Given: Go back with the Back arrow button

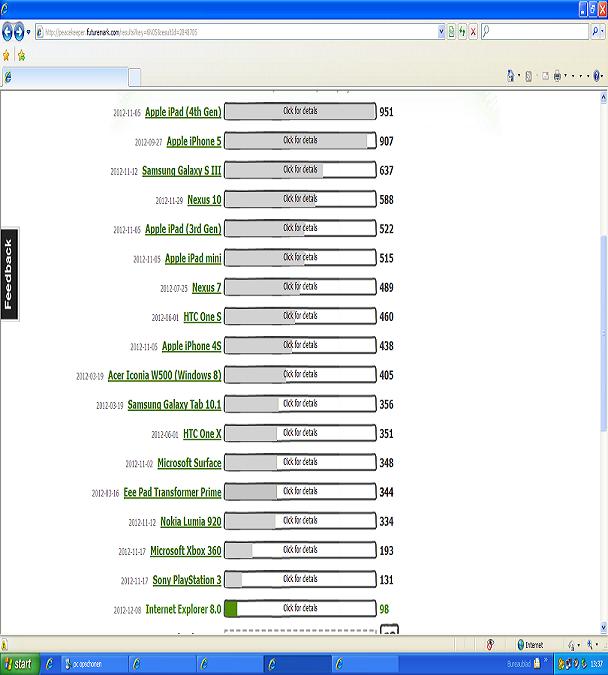Looking at the screenshot, I should 7,32.
